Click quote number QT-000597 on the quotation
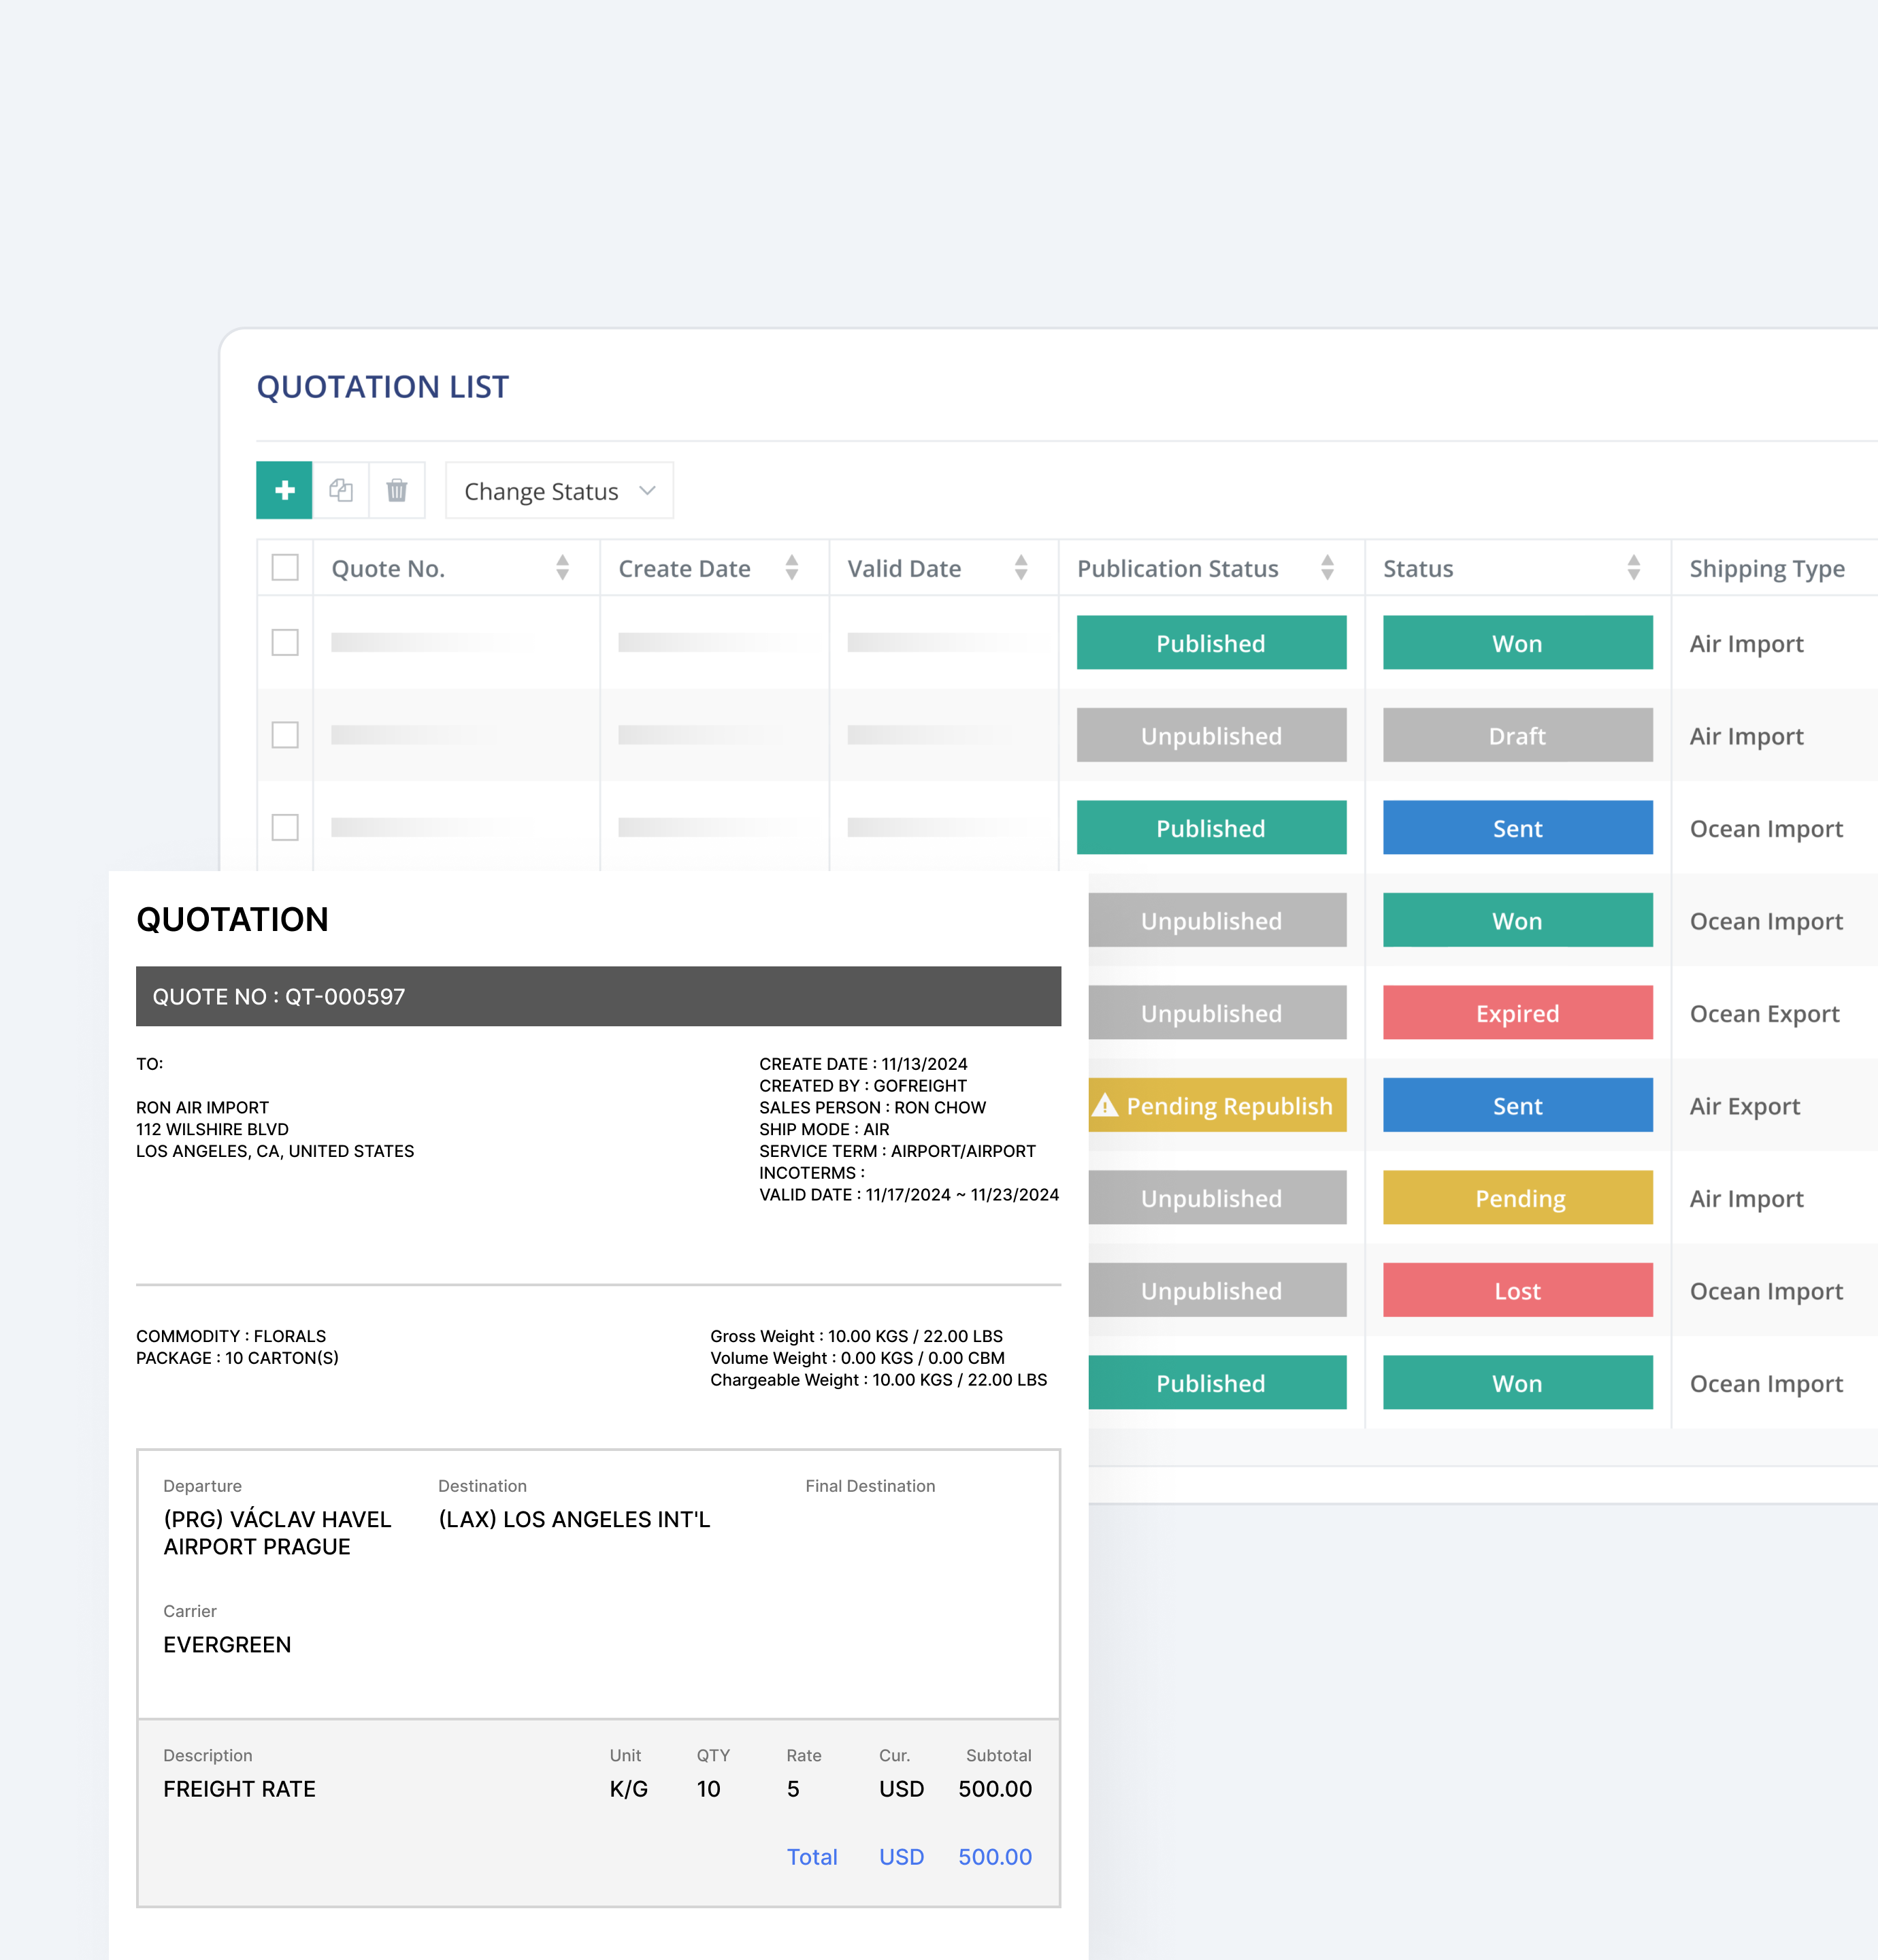This screenshot has height=1960, width=1878. (344, 996)
